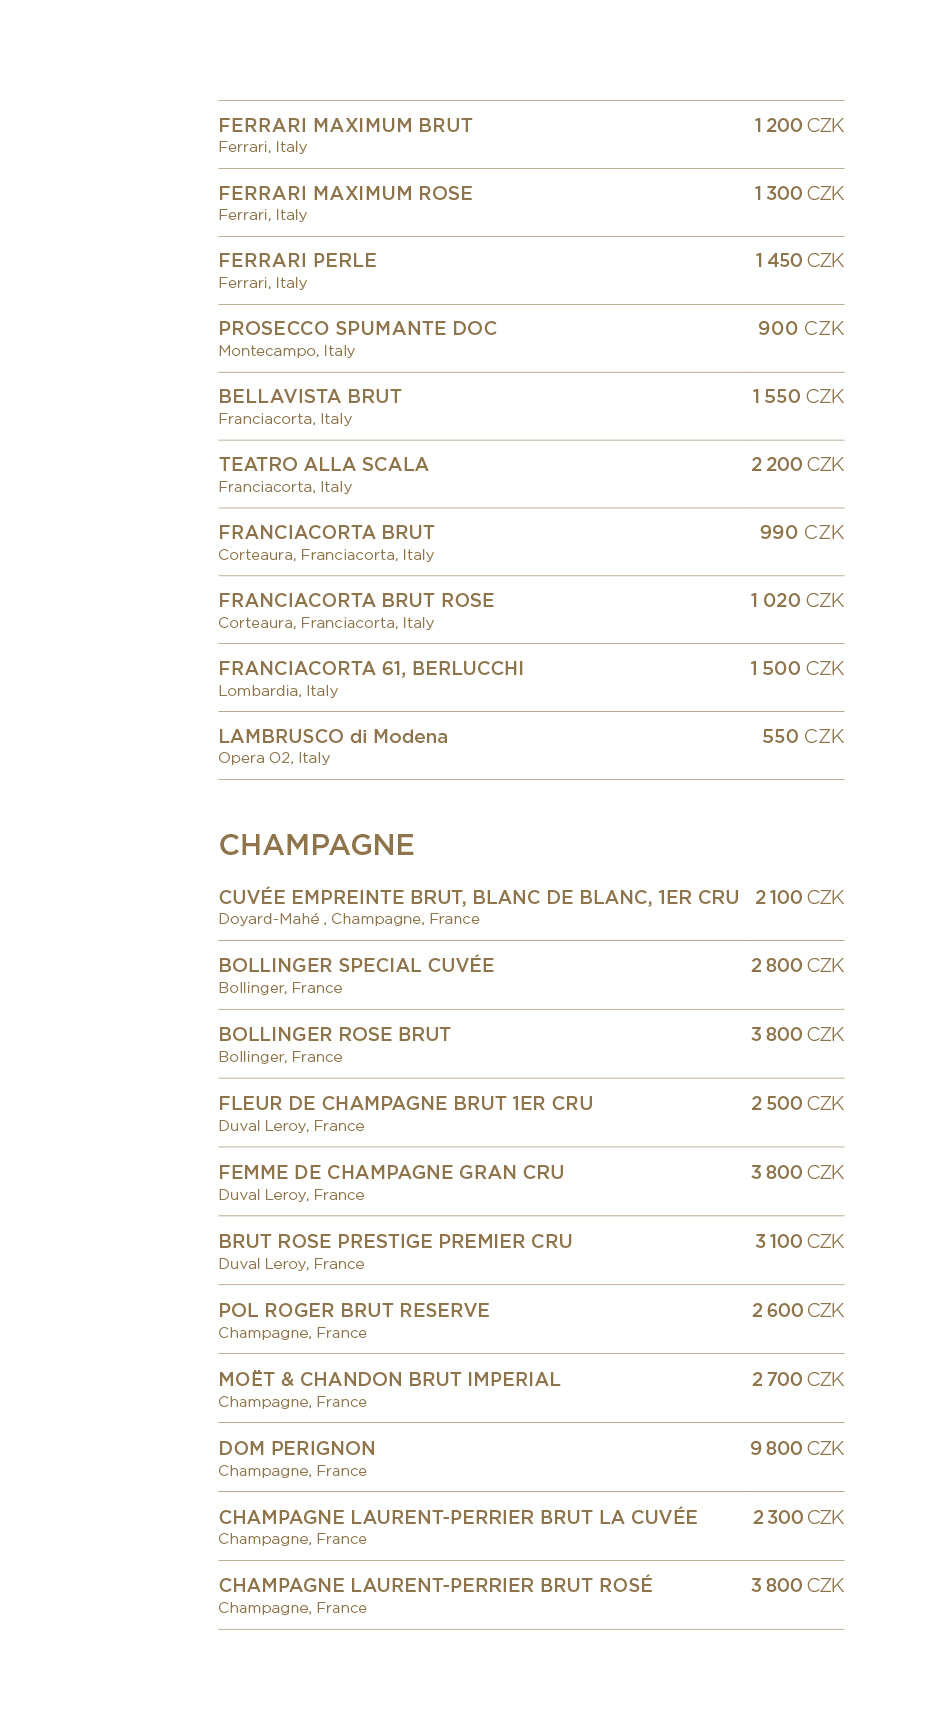Select Cuvée Empreinte Brut Blanc de Blanc
Viewport: 939px width, 1730px height.
[531, 907]
